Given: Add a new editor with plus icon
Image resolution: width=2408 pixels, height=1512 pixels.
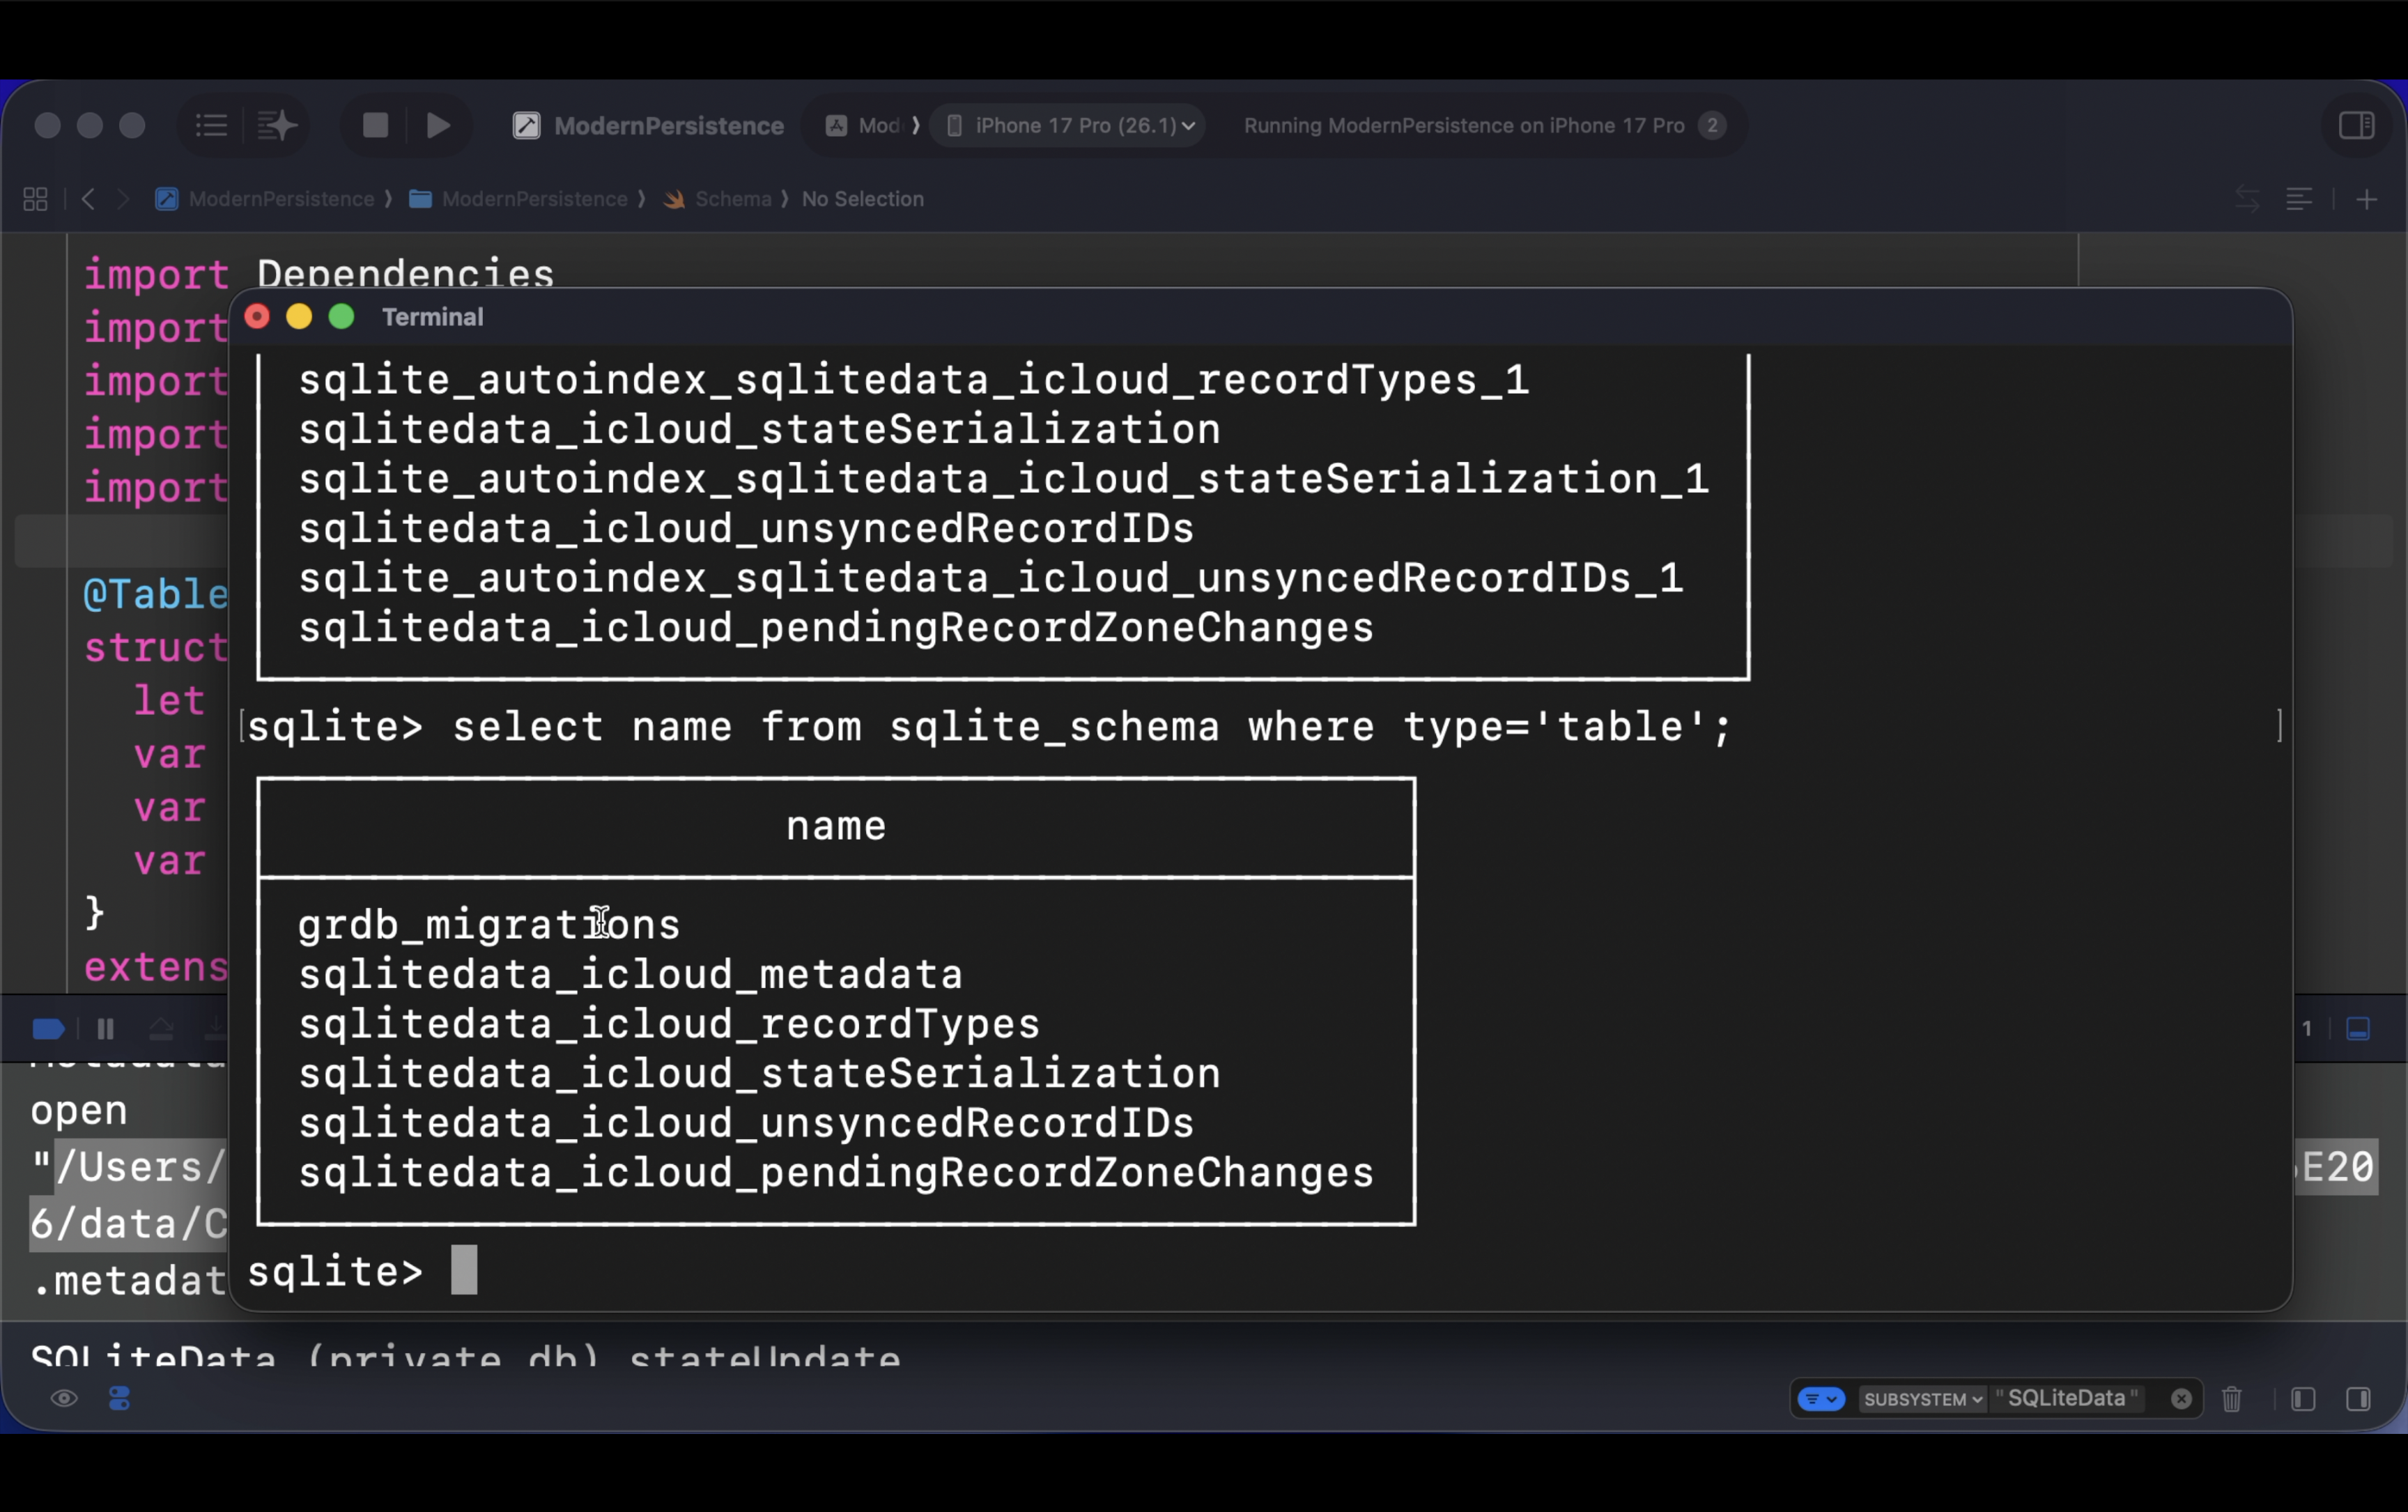Looking at the screenshot, I should tap(2366, 199).
